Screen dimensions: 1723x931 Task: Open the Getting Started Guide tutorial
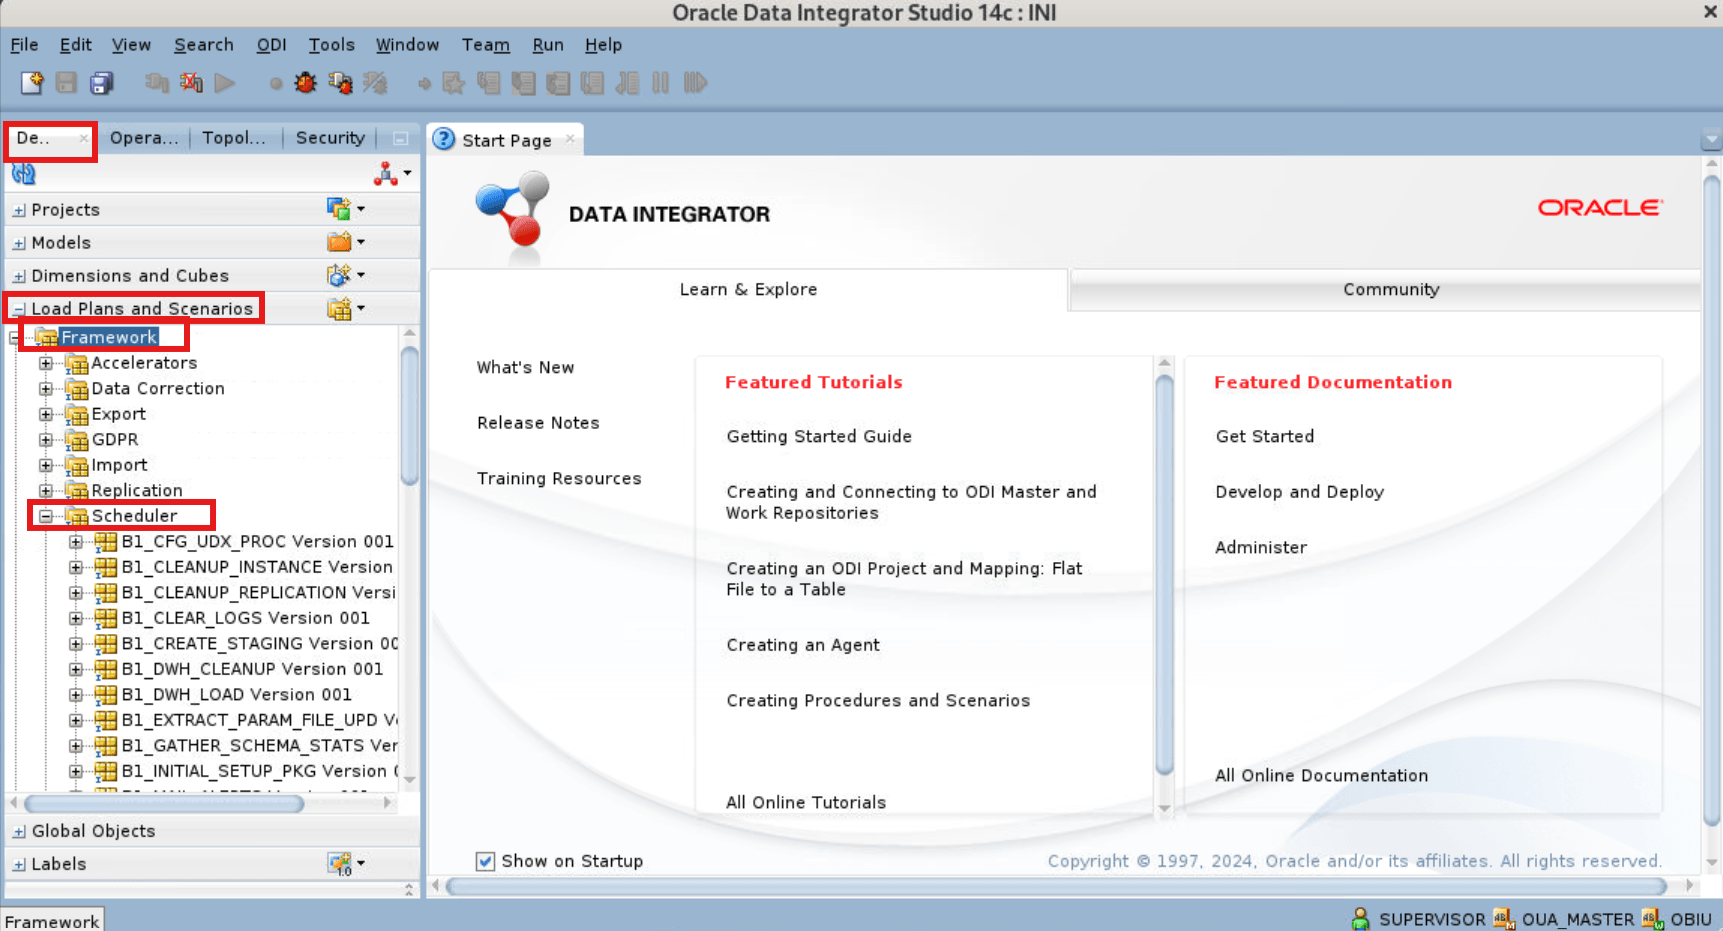pos(818,436)
